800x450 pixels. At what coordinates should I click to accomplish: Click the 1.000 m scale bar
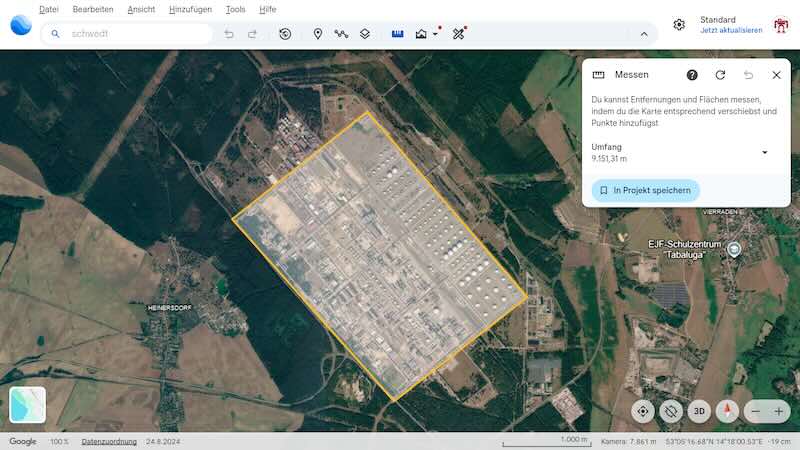click(547, 441)
